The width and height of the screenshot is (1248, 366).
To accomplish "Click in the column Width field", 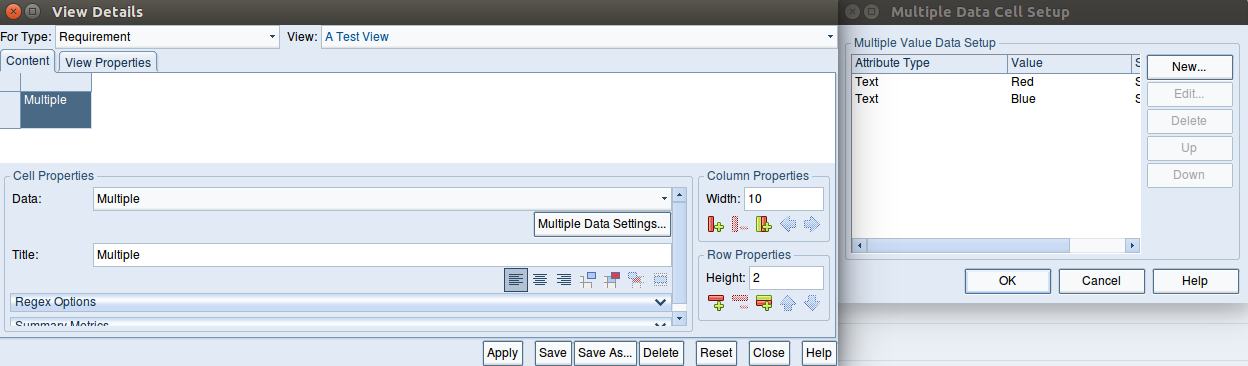I will tap(784, 199).
